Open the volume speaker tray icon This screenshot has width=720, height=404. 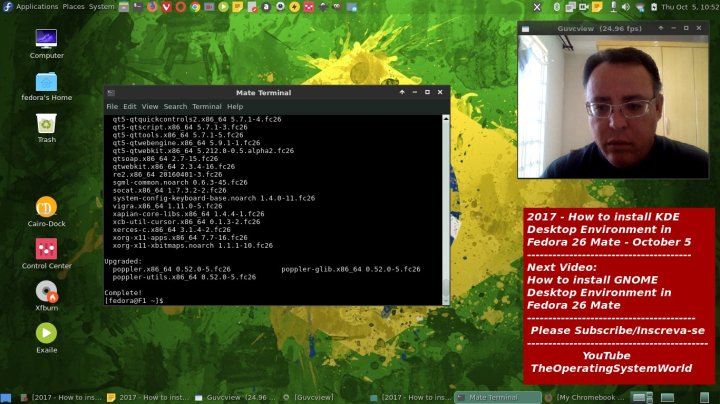625,6
